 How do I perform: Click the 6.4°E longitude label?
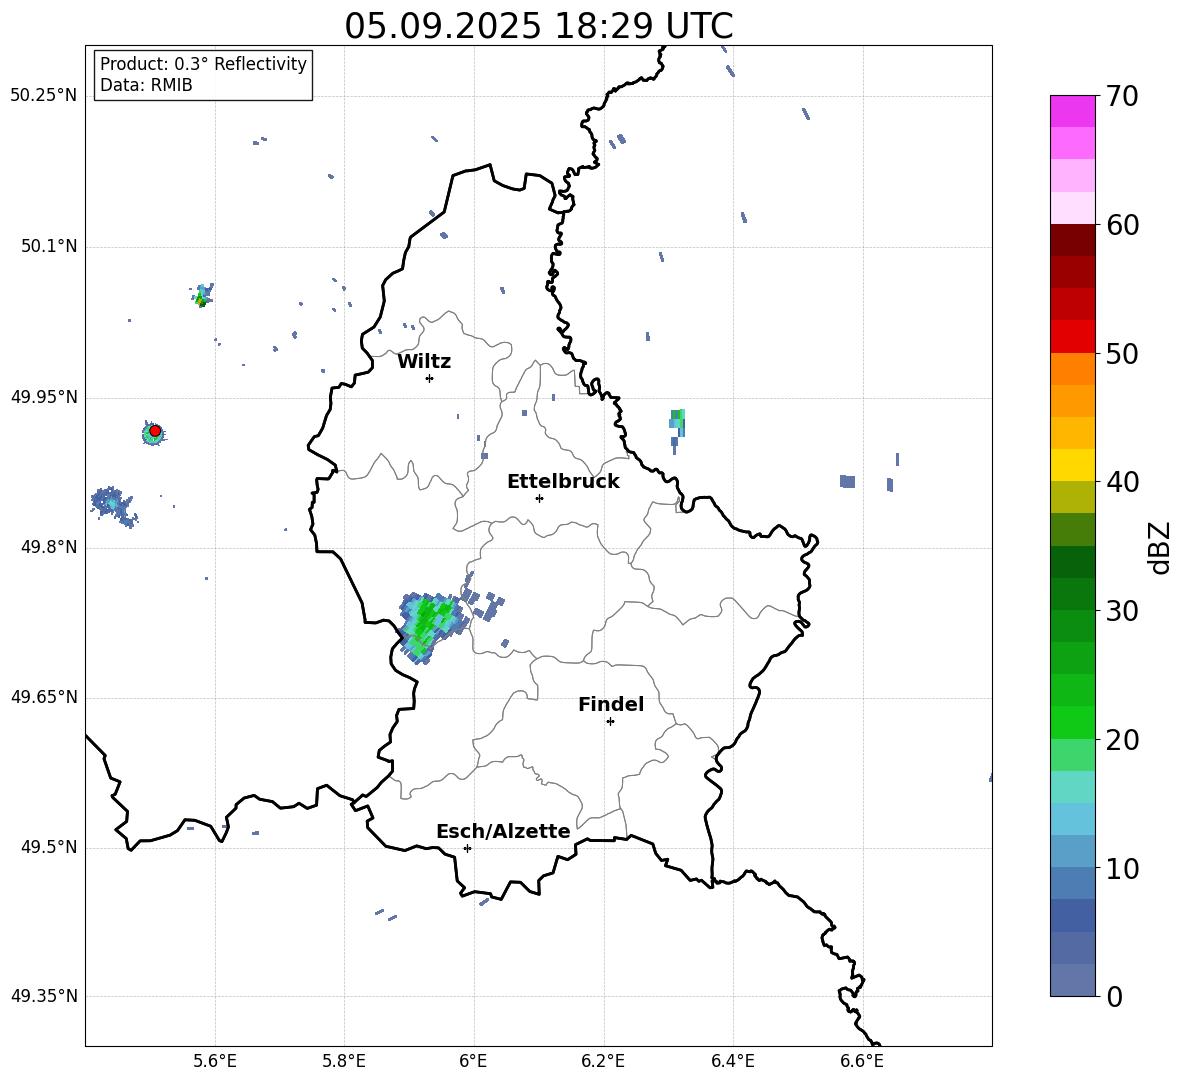point(732,1061)
